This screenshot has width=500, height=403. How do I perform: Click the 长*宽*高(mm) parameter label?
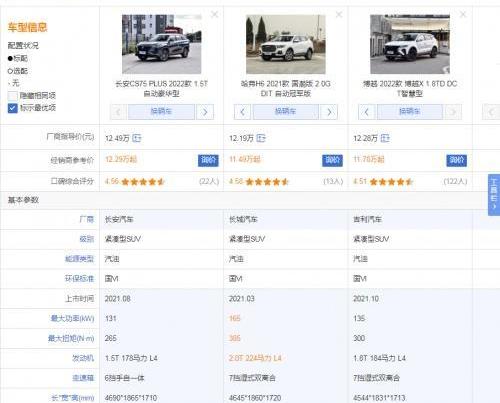(73, 398)
